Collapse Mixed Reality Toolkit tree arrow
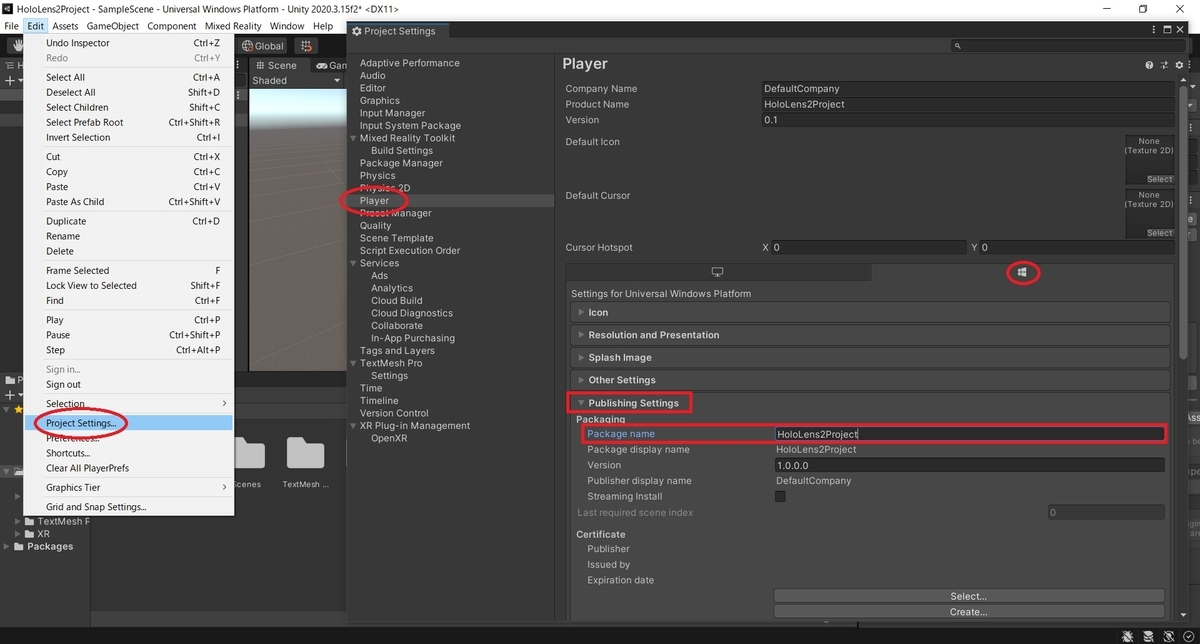This screenshot has height=644, width=1200. pos(353,138)
